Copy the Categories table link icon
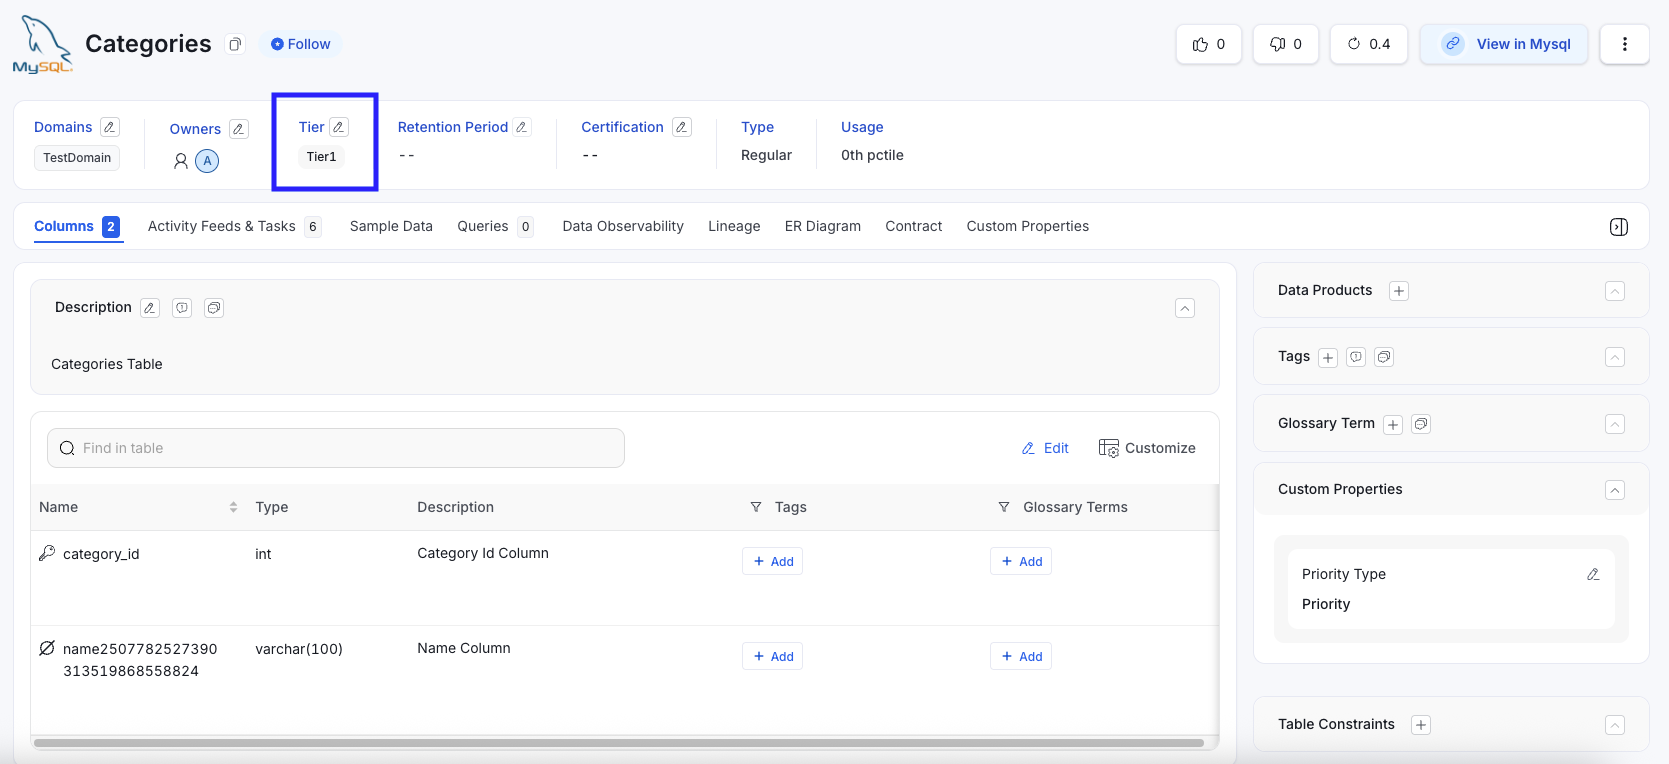 pos(235,44)
